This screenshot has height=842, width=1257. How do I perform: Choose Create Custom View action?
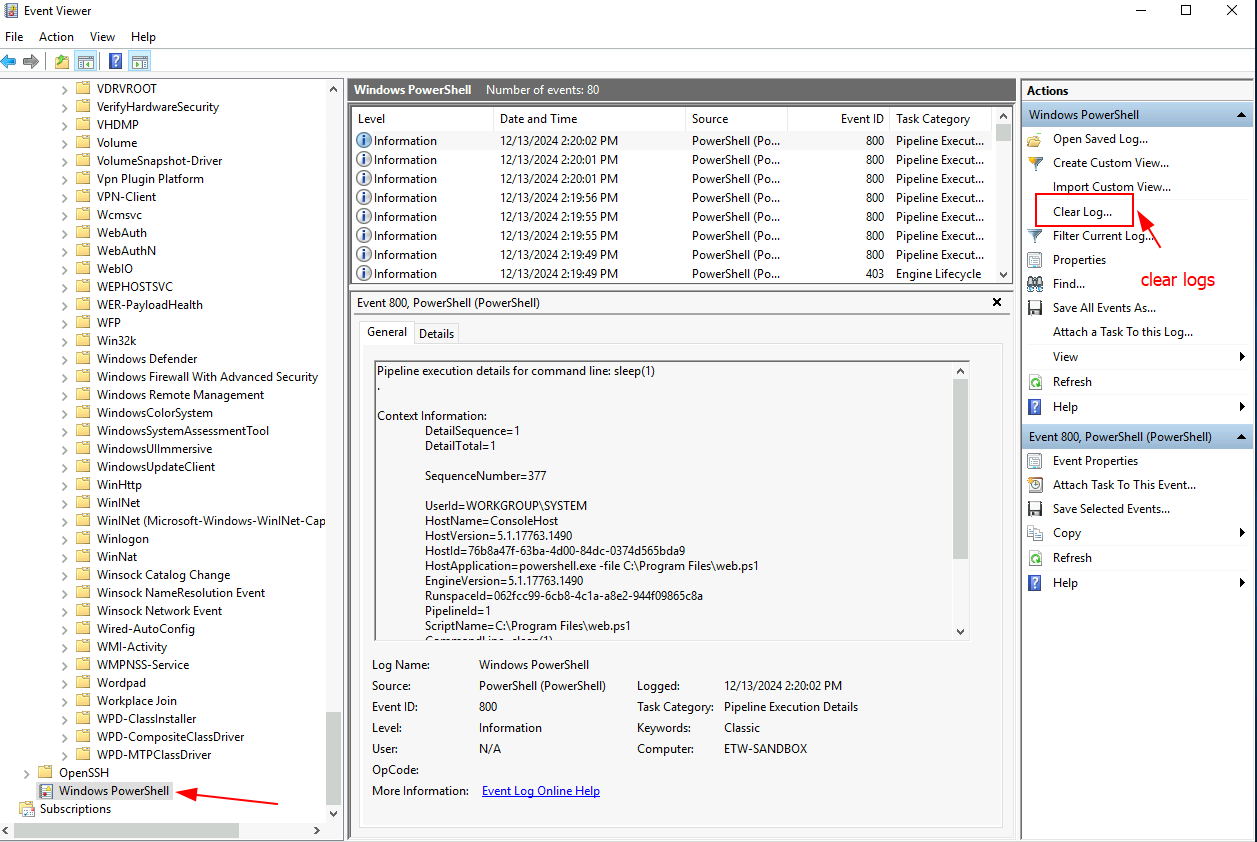(x=1110, y=163)
